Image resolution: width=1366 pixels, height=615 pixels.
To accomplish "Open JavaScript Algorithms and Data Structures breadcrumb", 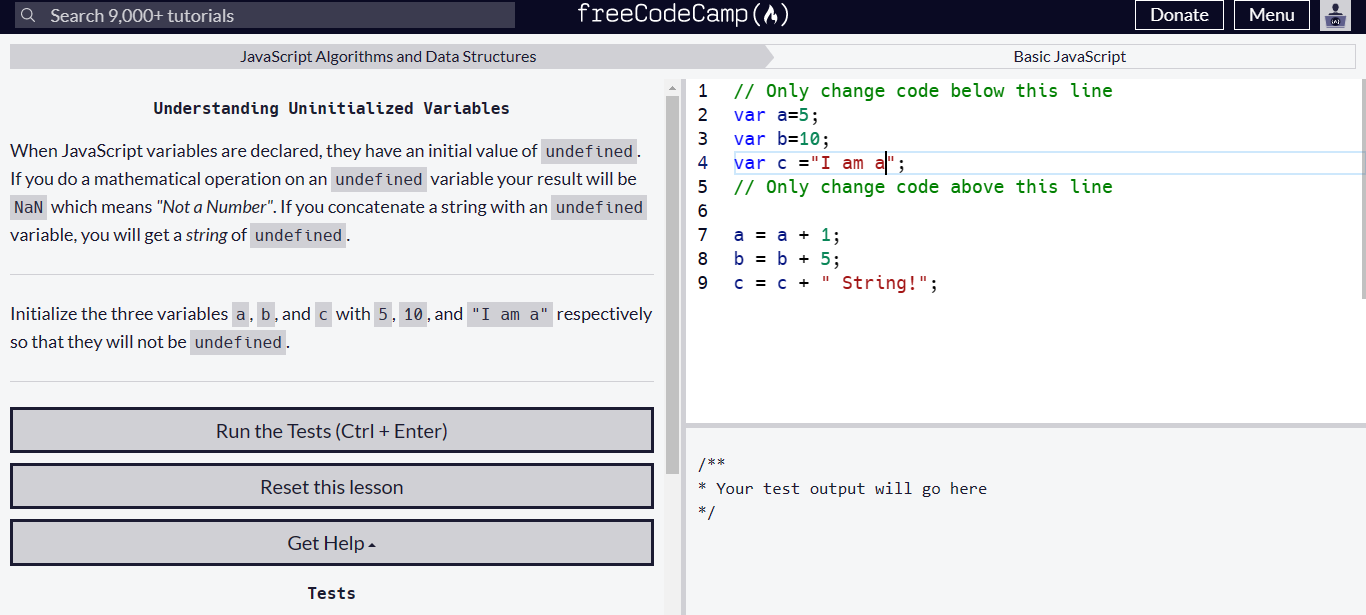I will tap(388, 57).
